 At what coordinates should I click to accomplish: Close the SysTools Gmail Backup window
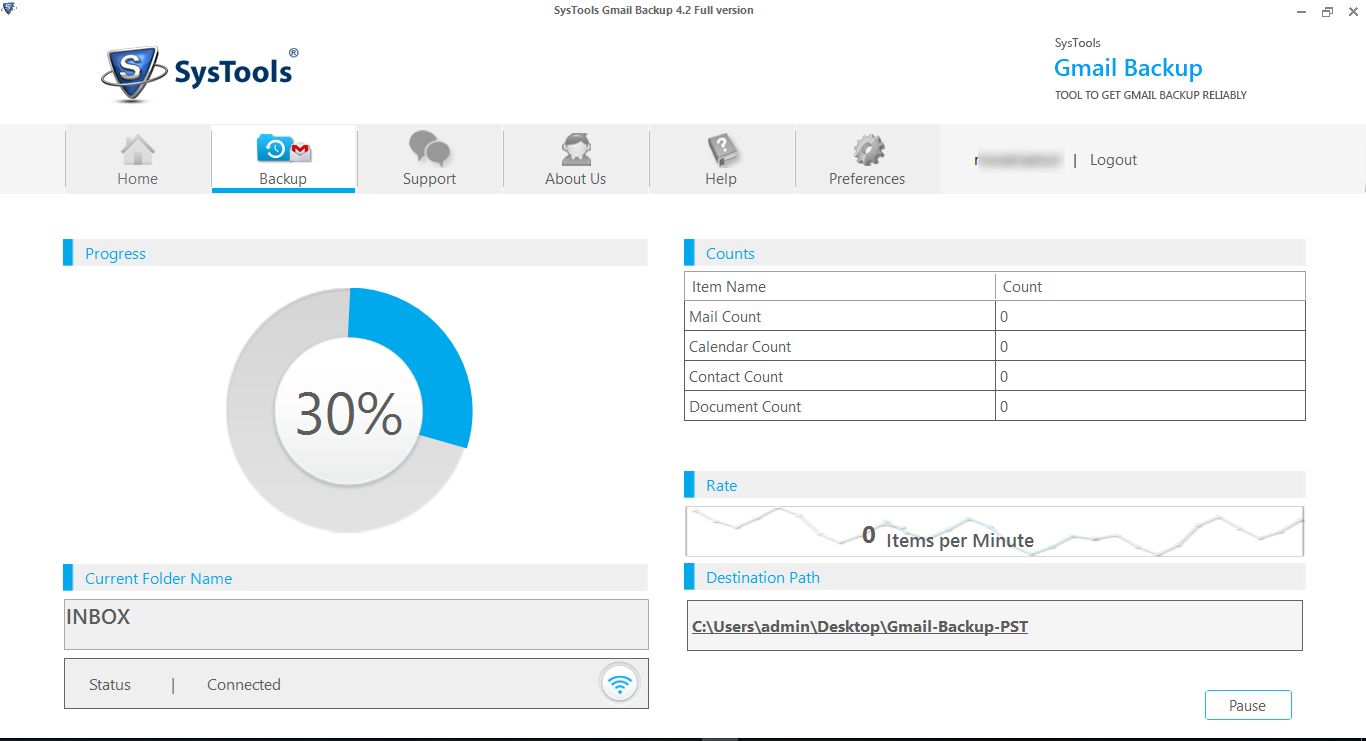[x=1352, y=12]
